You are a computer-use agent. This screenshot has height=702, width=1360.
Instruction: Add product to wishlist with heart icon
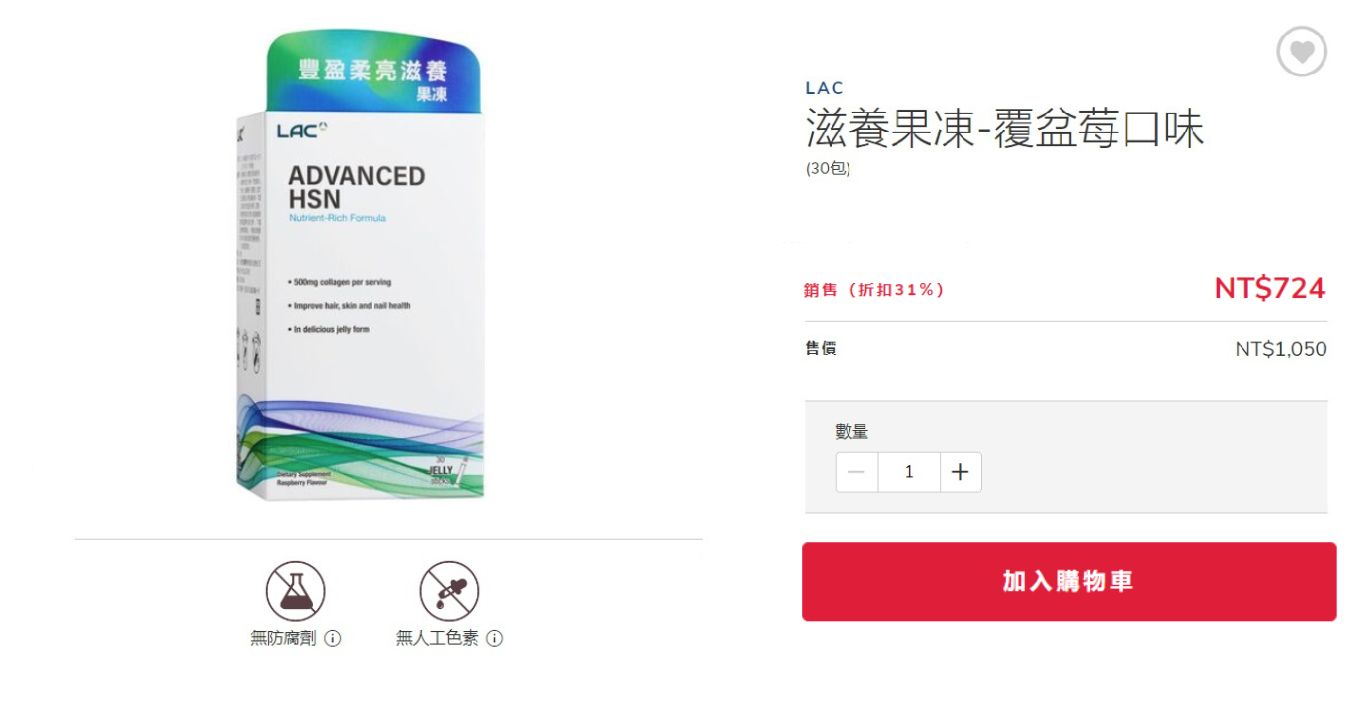pyautogui.click(x=1301, y=52)
